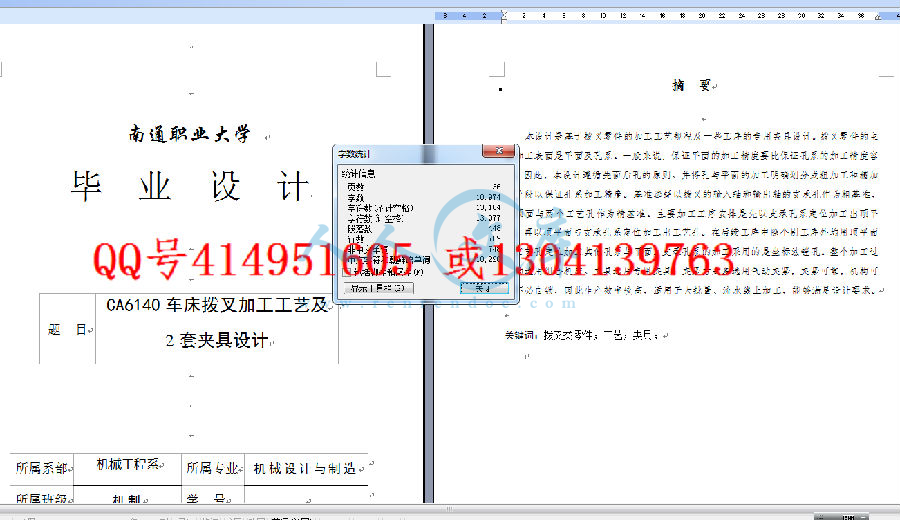
Task: Click the 字数 word count row
Action: click(424, 197)
